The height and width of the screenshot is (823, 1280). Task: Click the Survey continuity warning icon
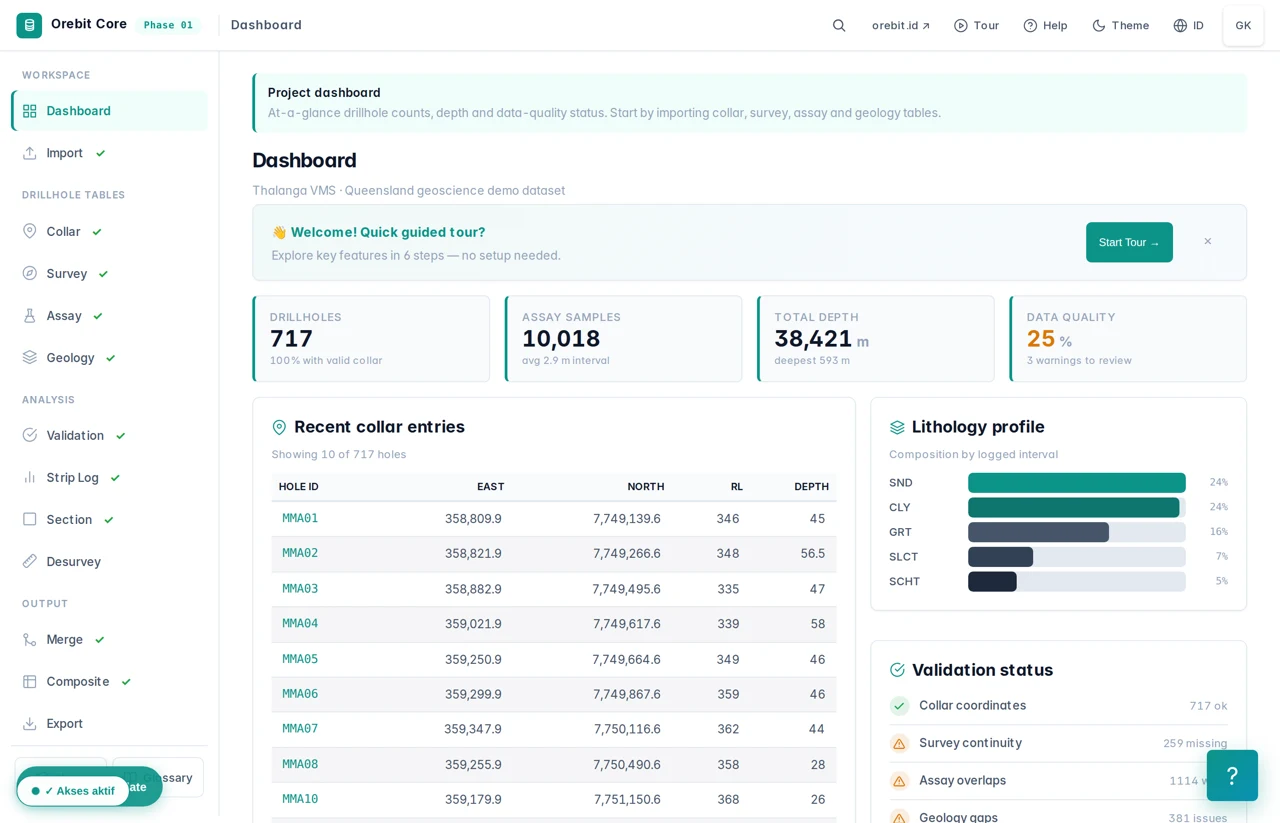[899, 743]
